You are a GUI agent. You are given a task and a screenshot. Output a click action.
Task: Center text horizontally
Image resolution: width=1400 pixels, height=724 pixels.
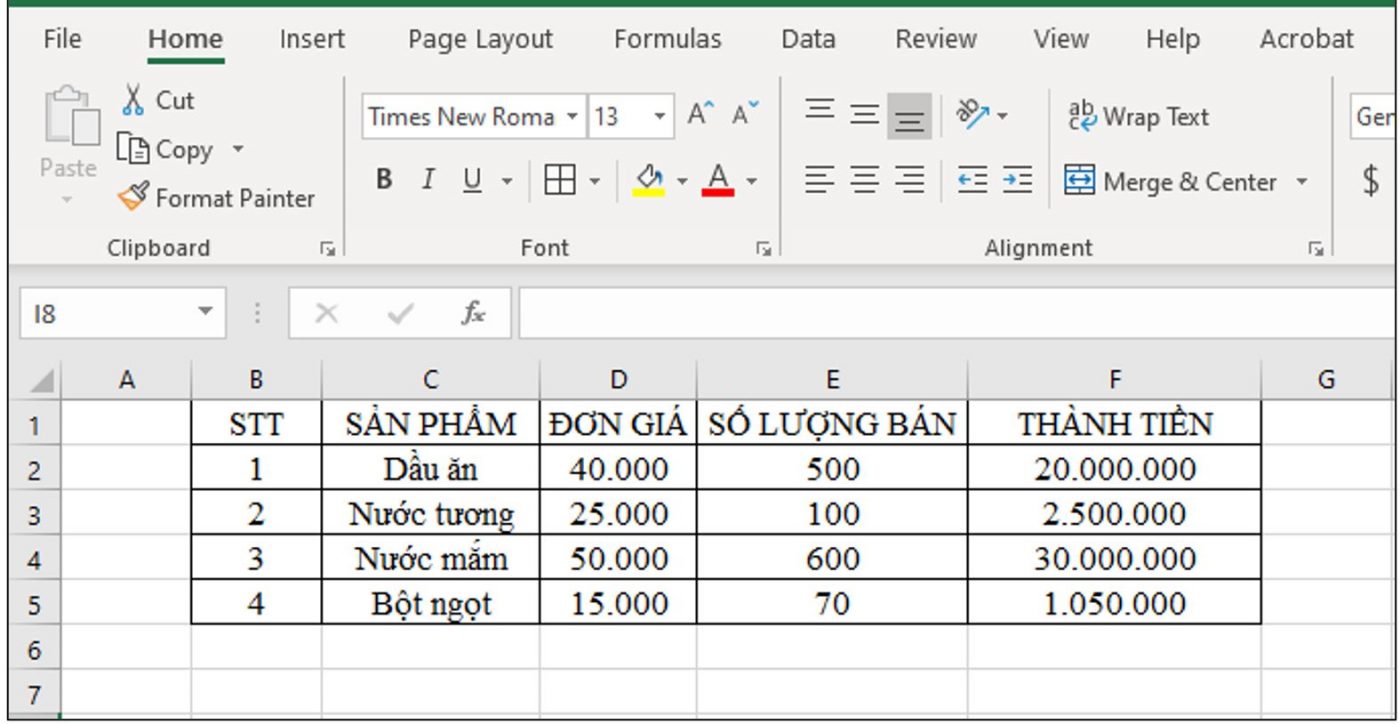click(x=865, y=182)
